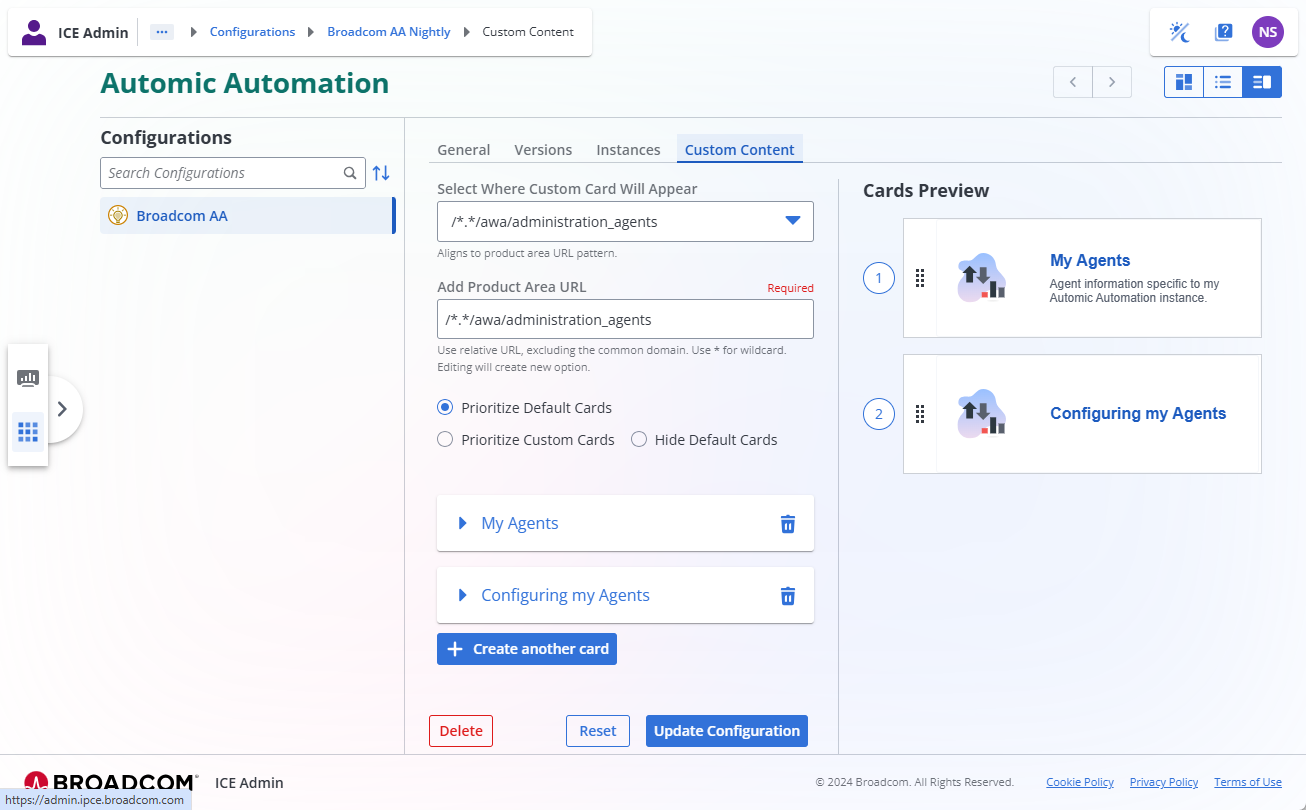Click the Create another card button
Image resolution: width=1306 pixels, height=810 pixels.
click(527, 649)
